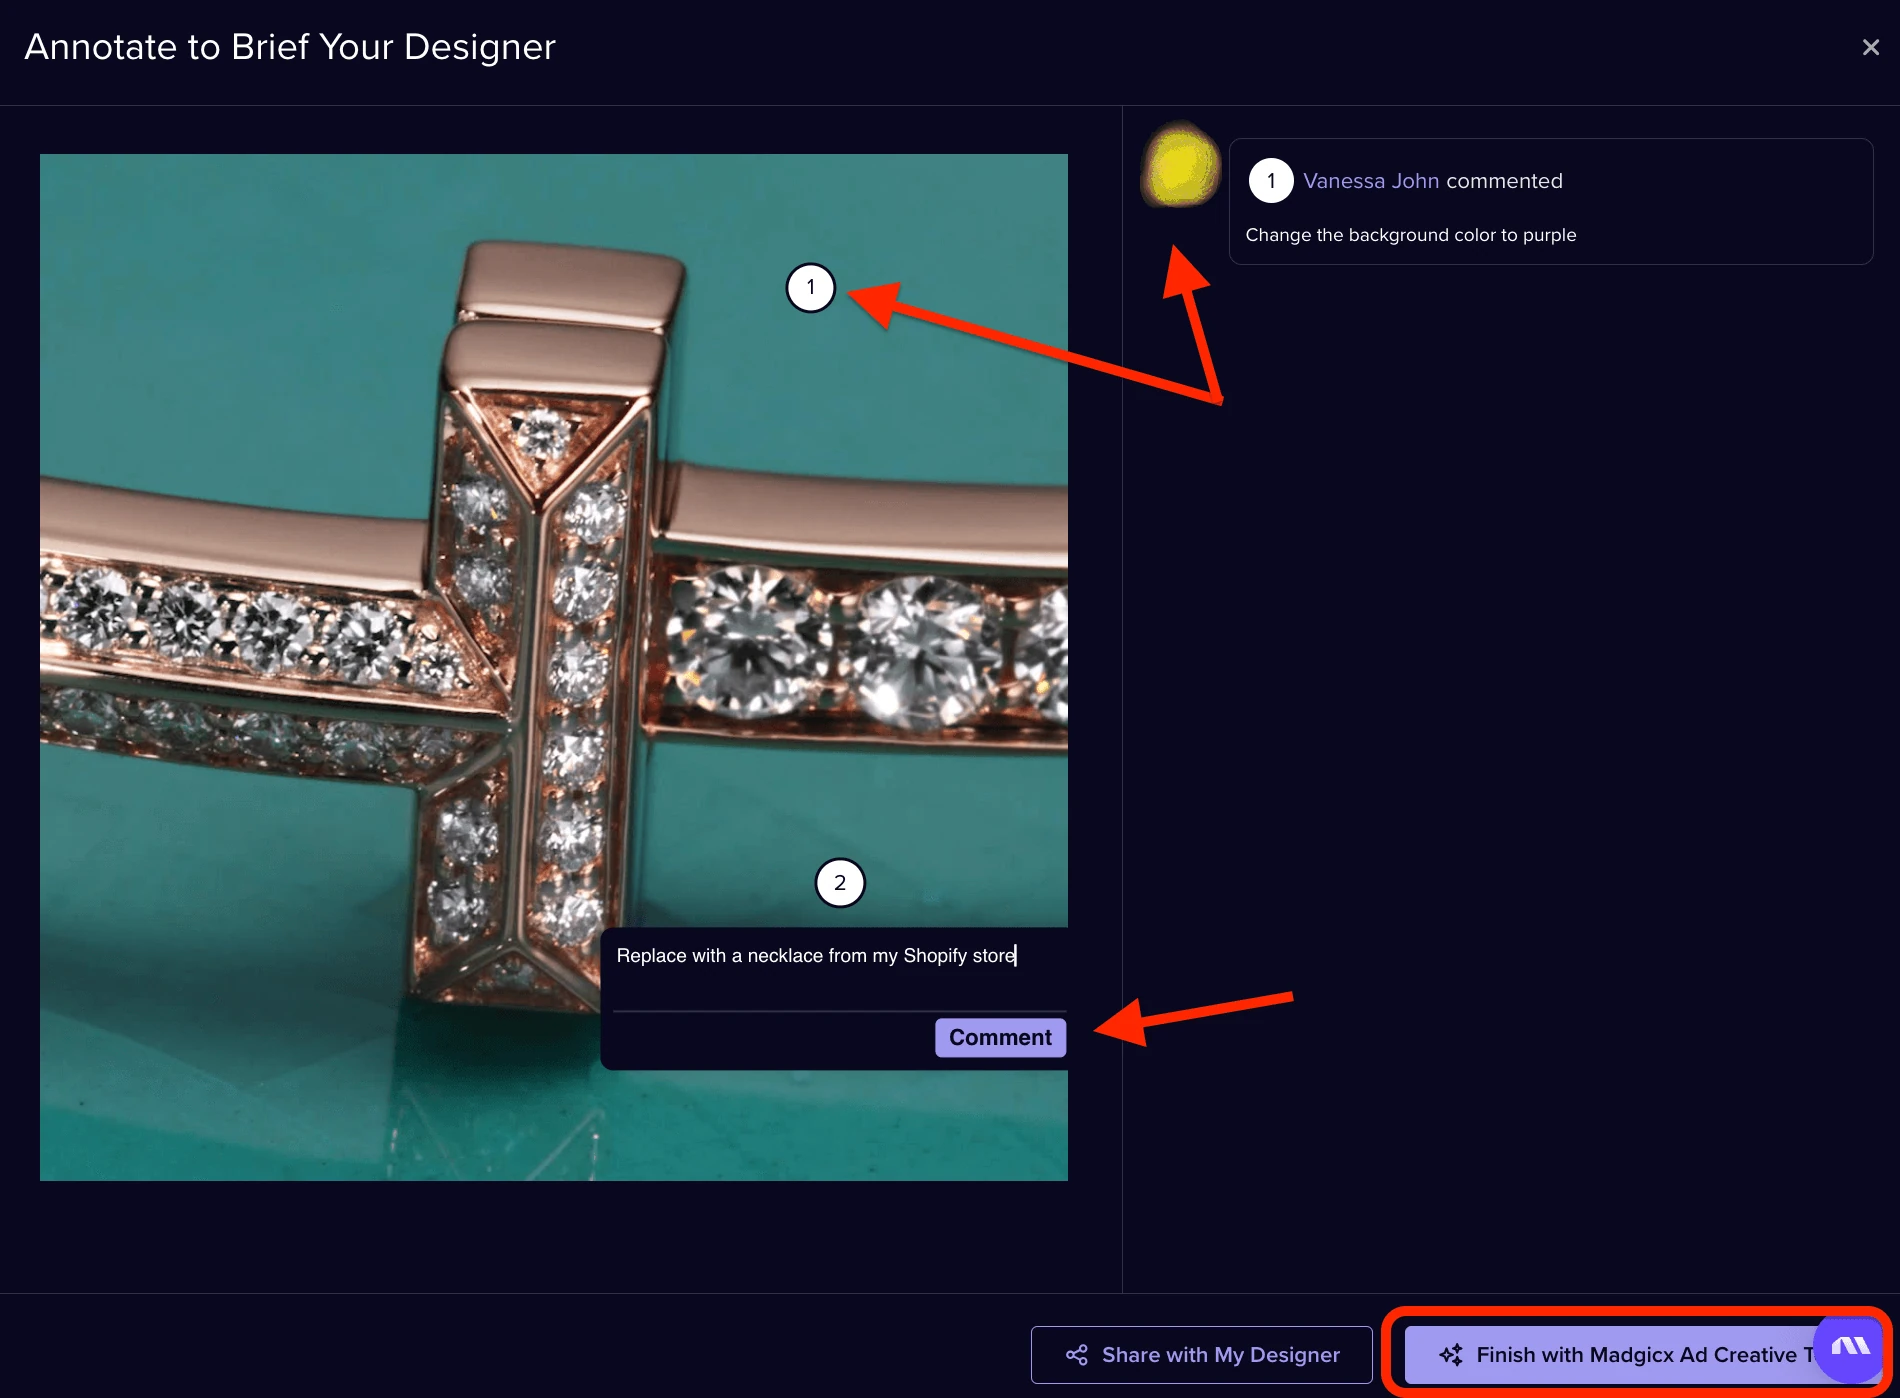
Task: Click the number 1 badge in comment
Action: (1271, 181)
